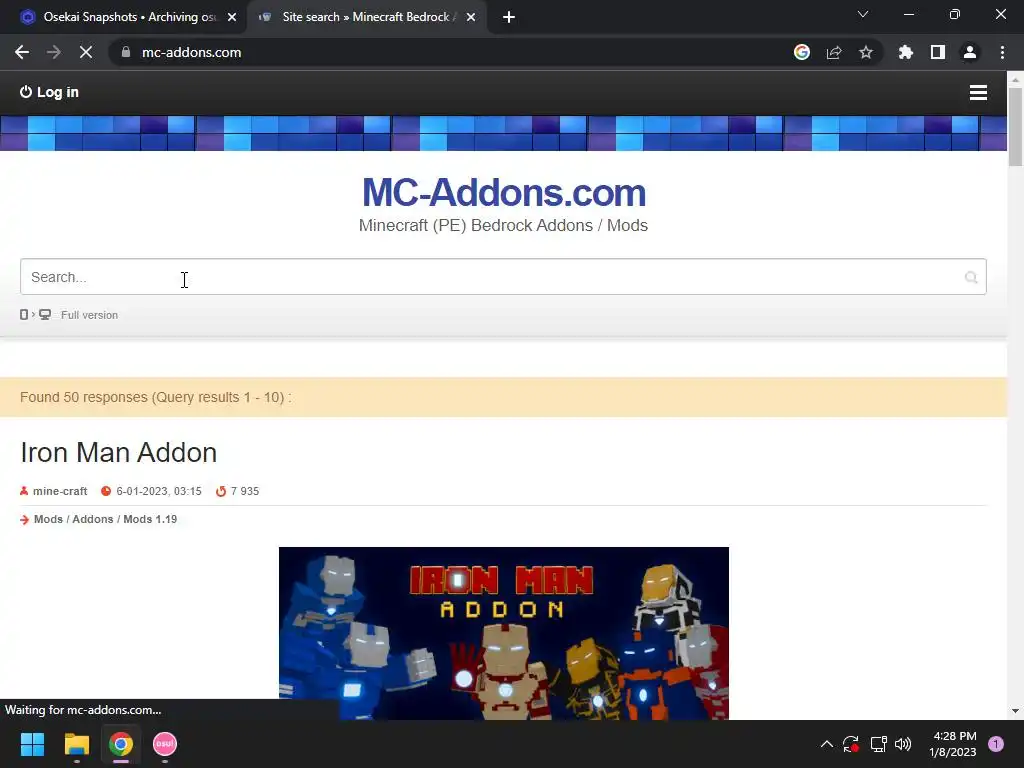
Task: Click the date text 6-01-2023, 03:15
Action: click(x=159, y=491)
